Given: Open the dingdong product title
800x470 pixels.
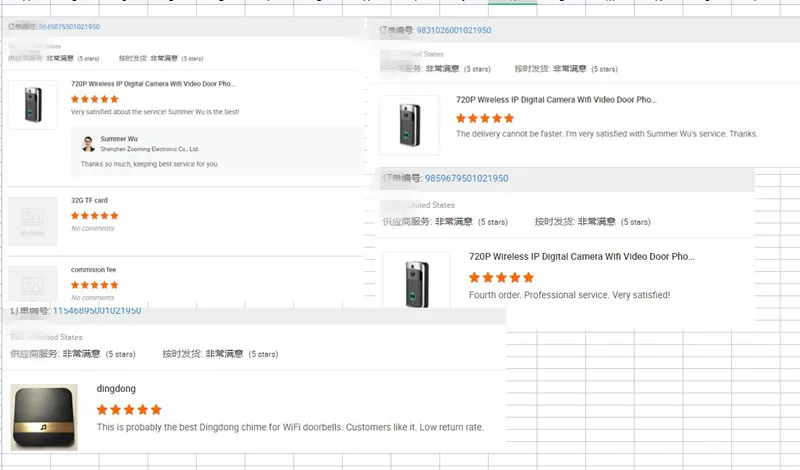Looking at the screenshot, I should [x=116, y=389].
